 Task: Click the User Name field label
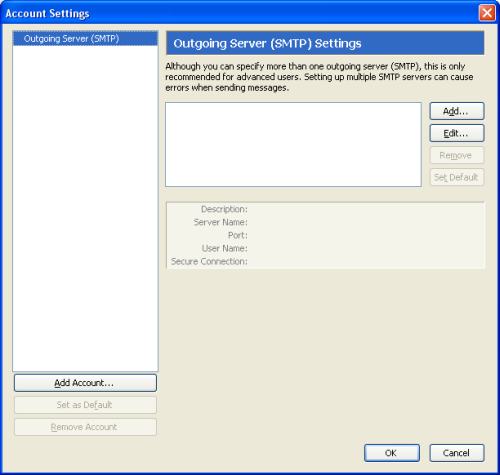[225, 248]
